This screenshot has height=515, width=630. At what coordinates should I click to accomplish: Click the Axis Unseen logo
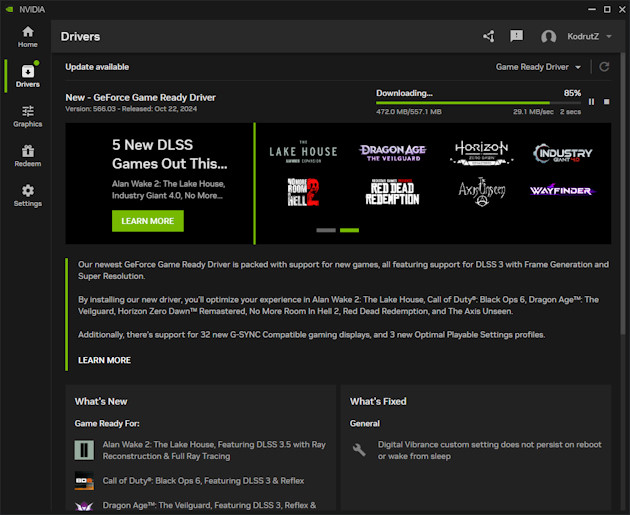point(482,192)
